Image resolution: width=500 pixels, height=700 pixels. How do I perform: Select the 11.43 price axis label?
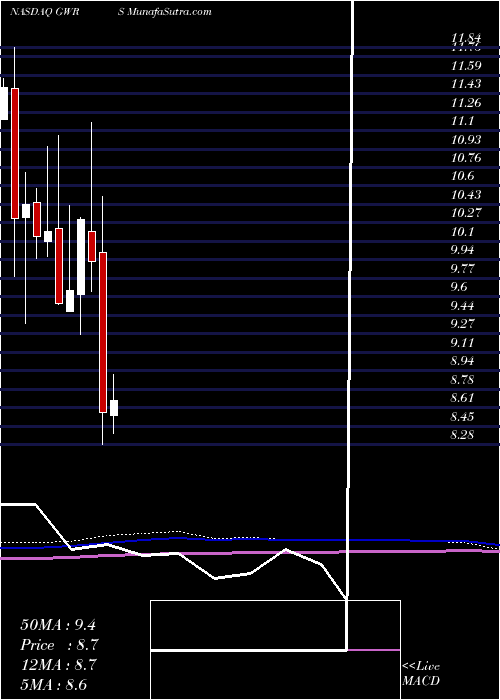point(466,84)
